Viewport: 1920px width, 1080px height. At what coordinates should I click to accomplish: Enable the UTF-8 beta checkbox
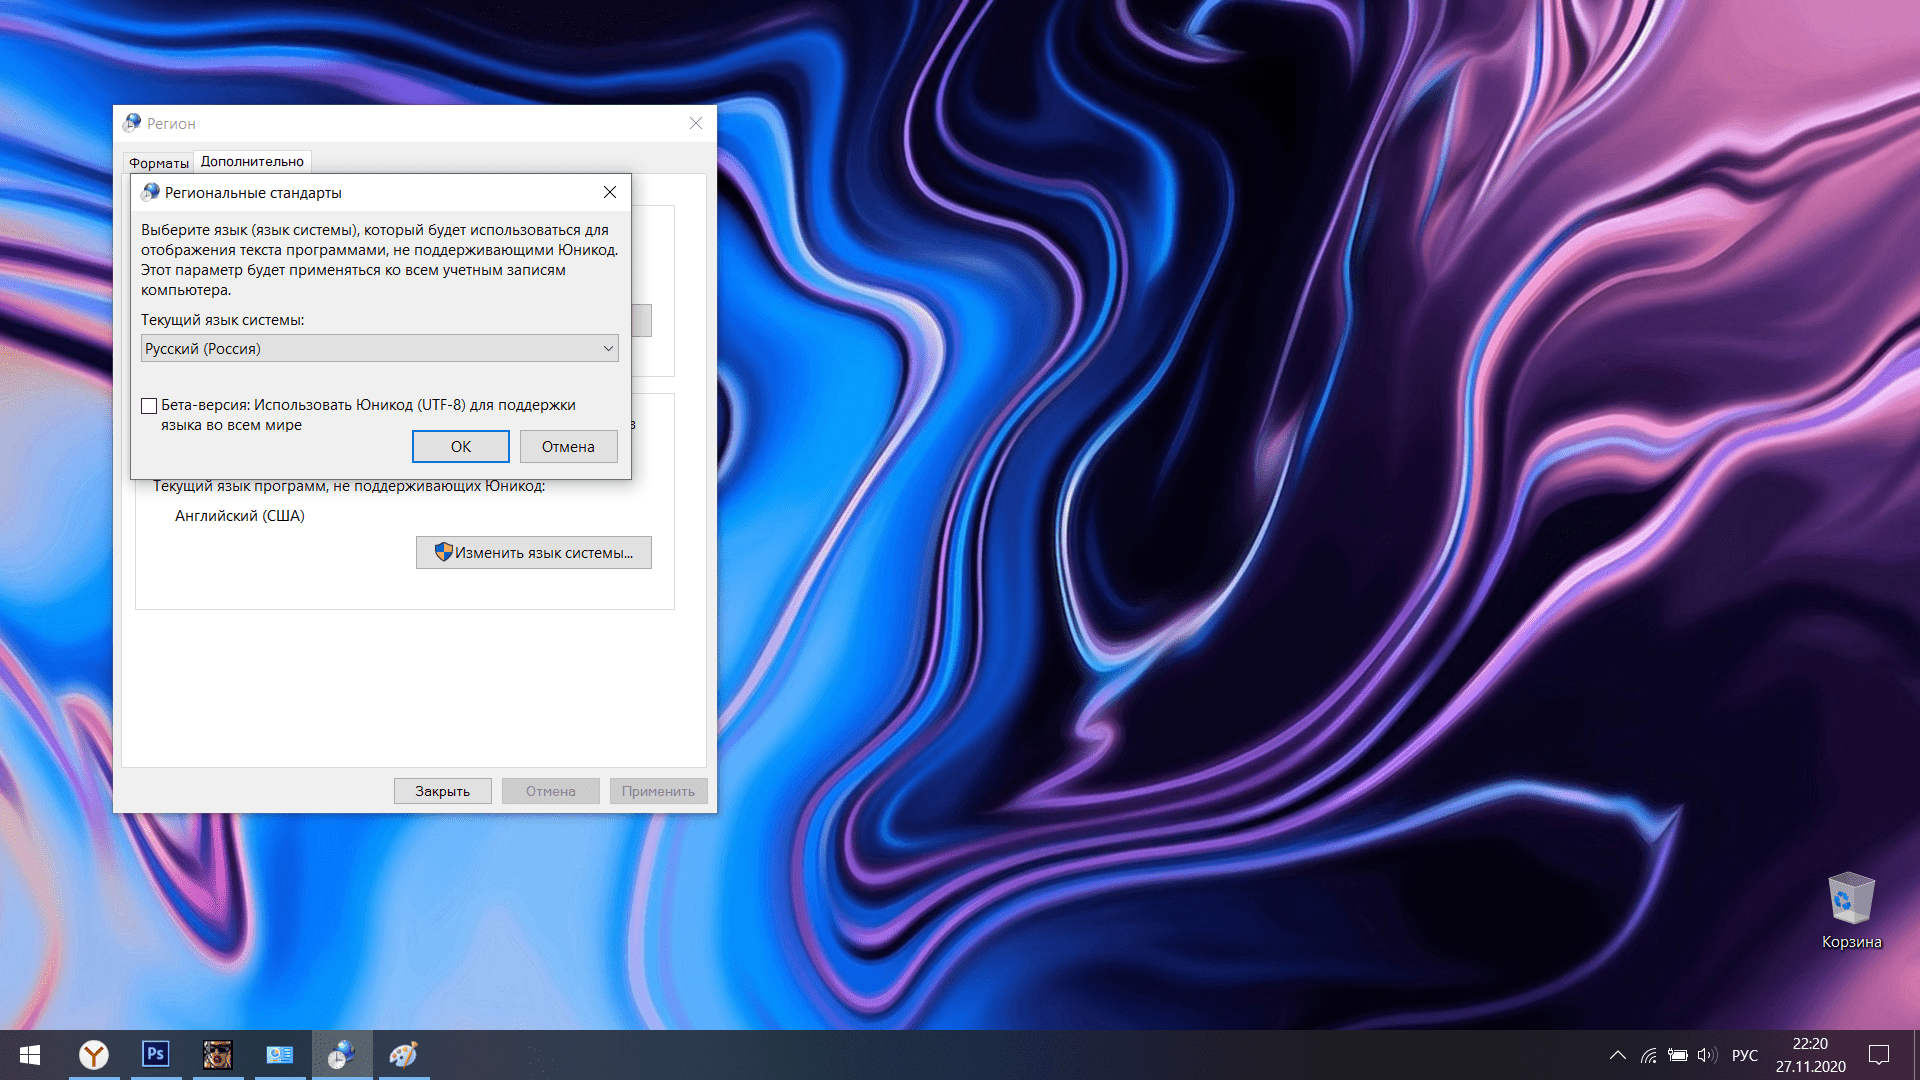(149, 406)
